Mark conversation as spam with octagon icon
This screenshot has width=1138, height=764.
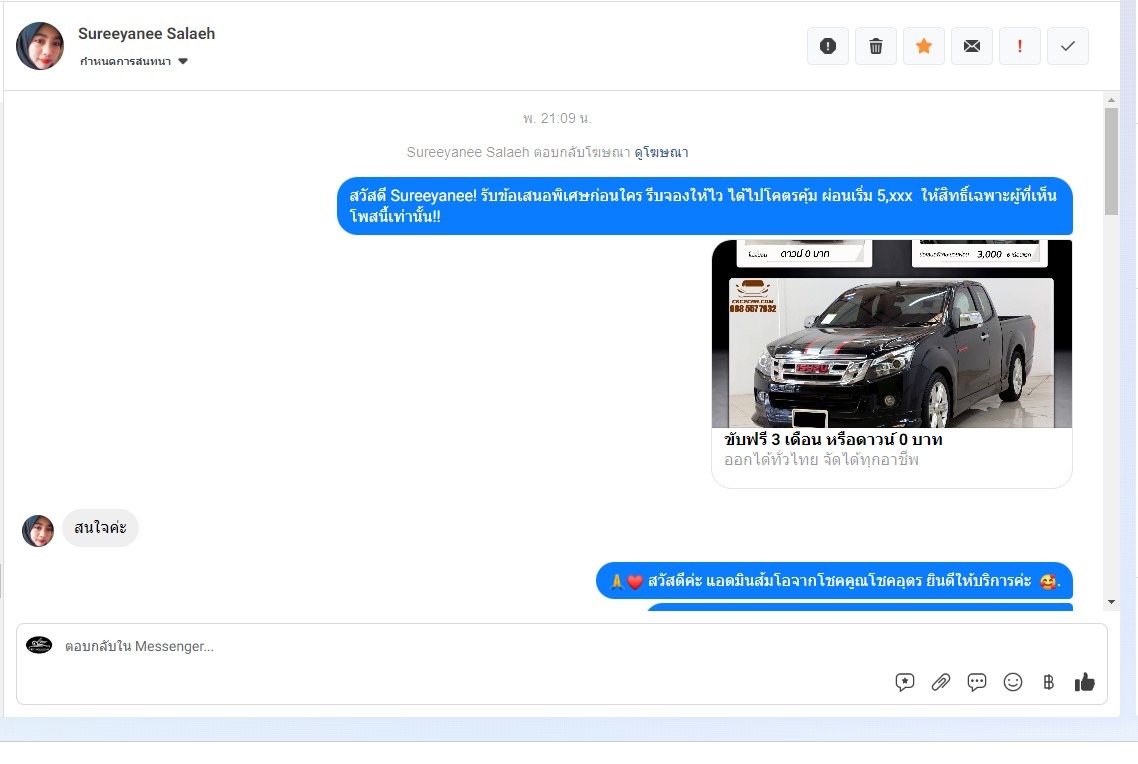(827, 46)
